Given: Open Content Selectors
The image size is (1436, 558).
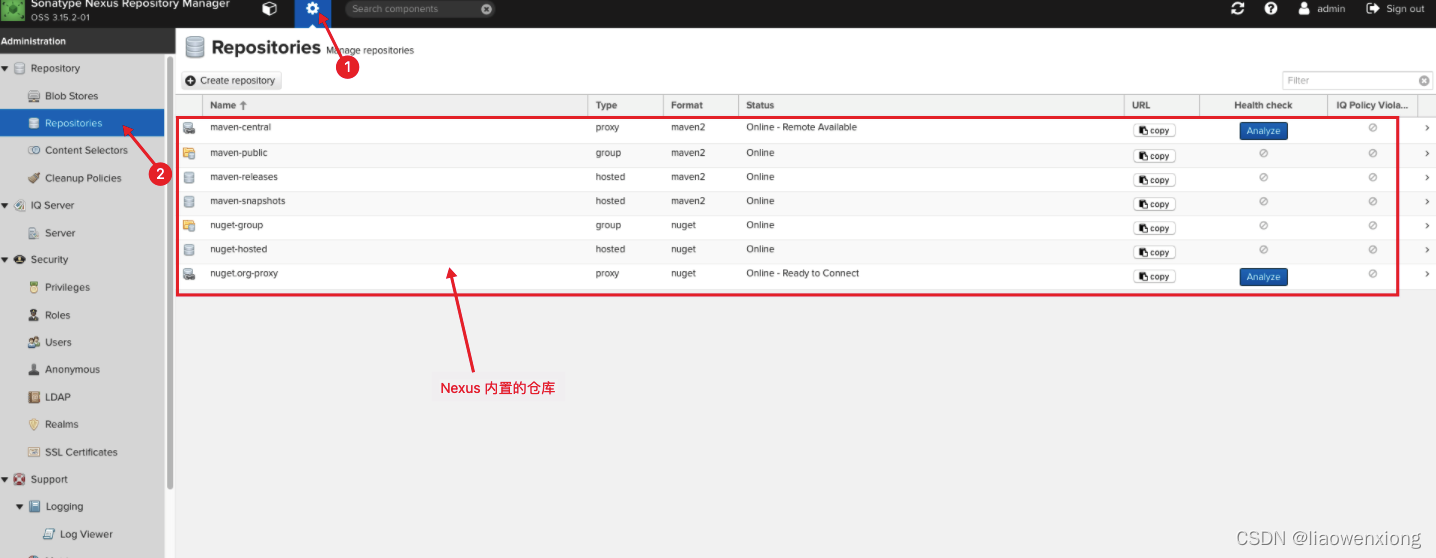Looking at the screenshot, I should 86,150.
